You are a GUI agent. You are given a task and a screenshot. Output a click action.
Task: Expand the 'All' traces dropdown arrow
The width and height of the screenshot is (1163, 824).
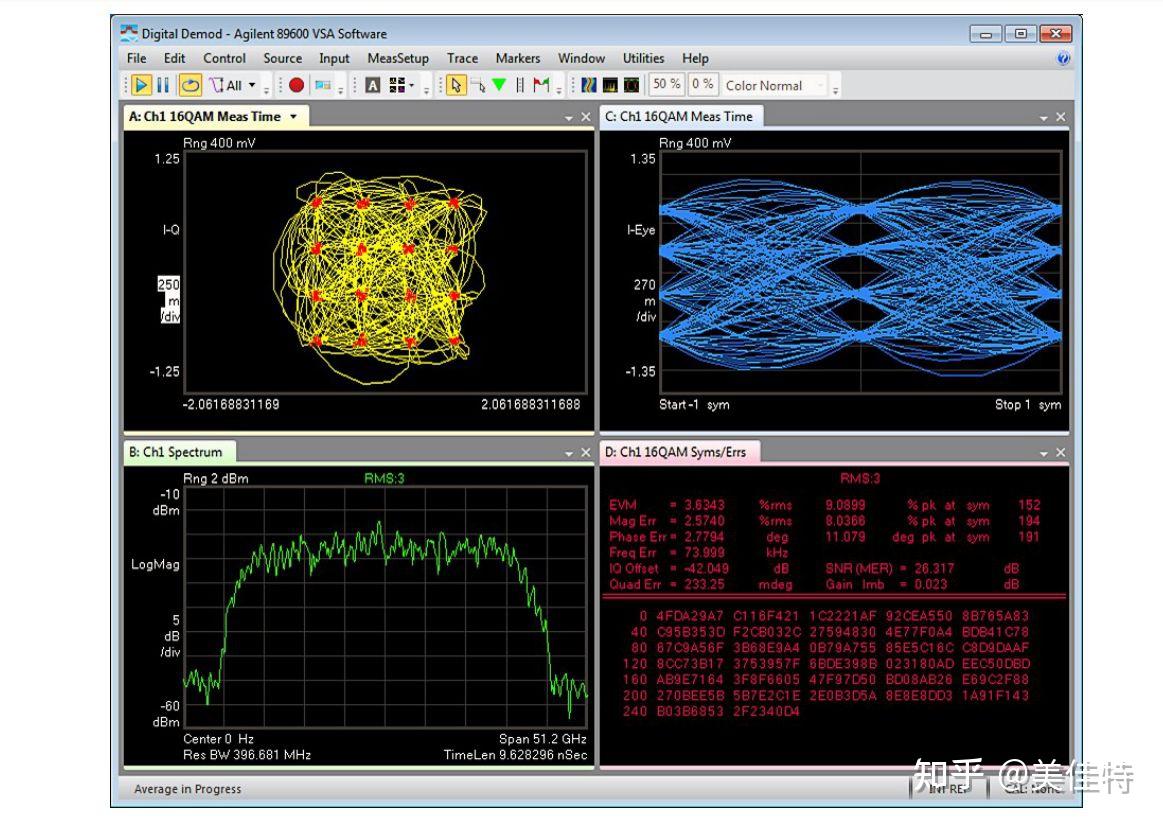click(x=252, y=86)
